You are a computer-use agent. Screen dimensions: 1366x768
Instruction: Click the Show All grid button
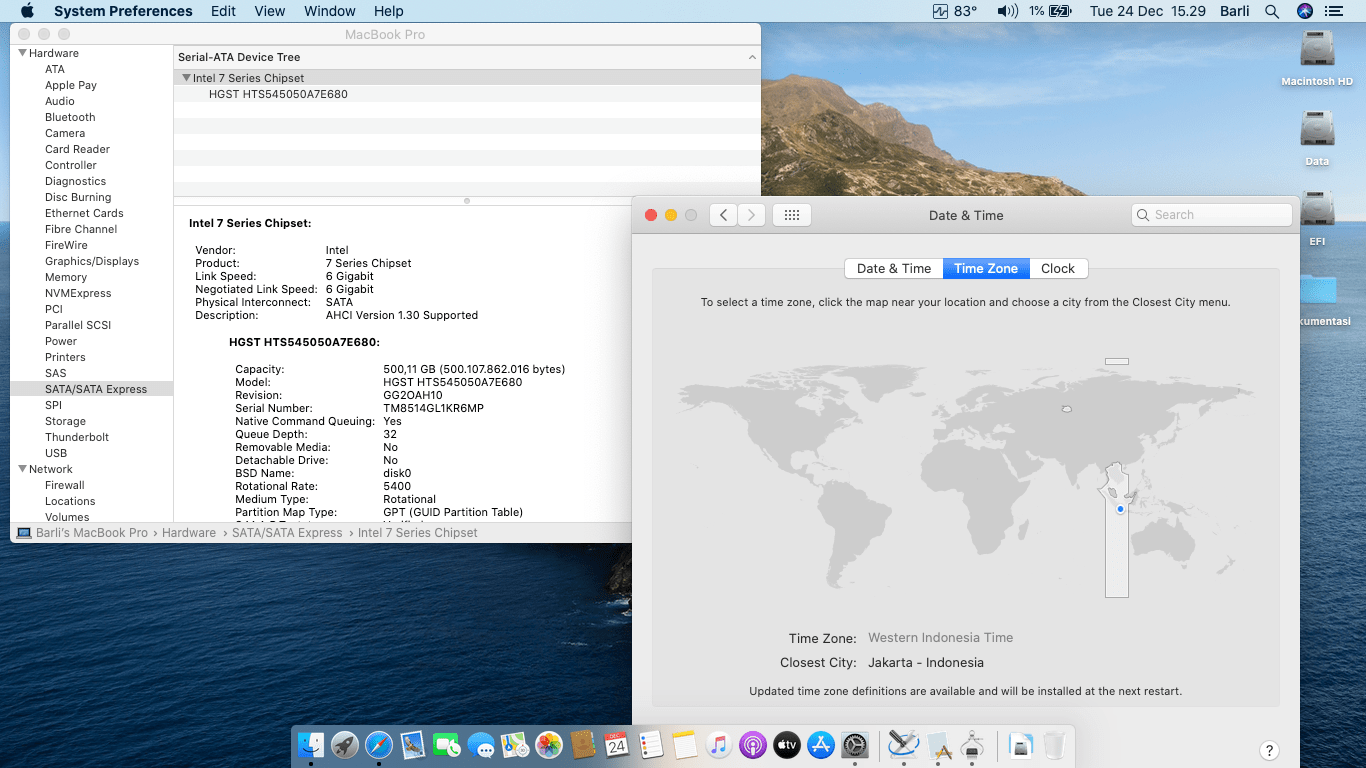pos(791,215)
